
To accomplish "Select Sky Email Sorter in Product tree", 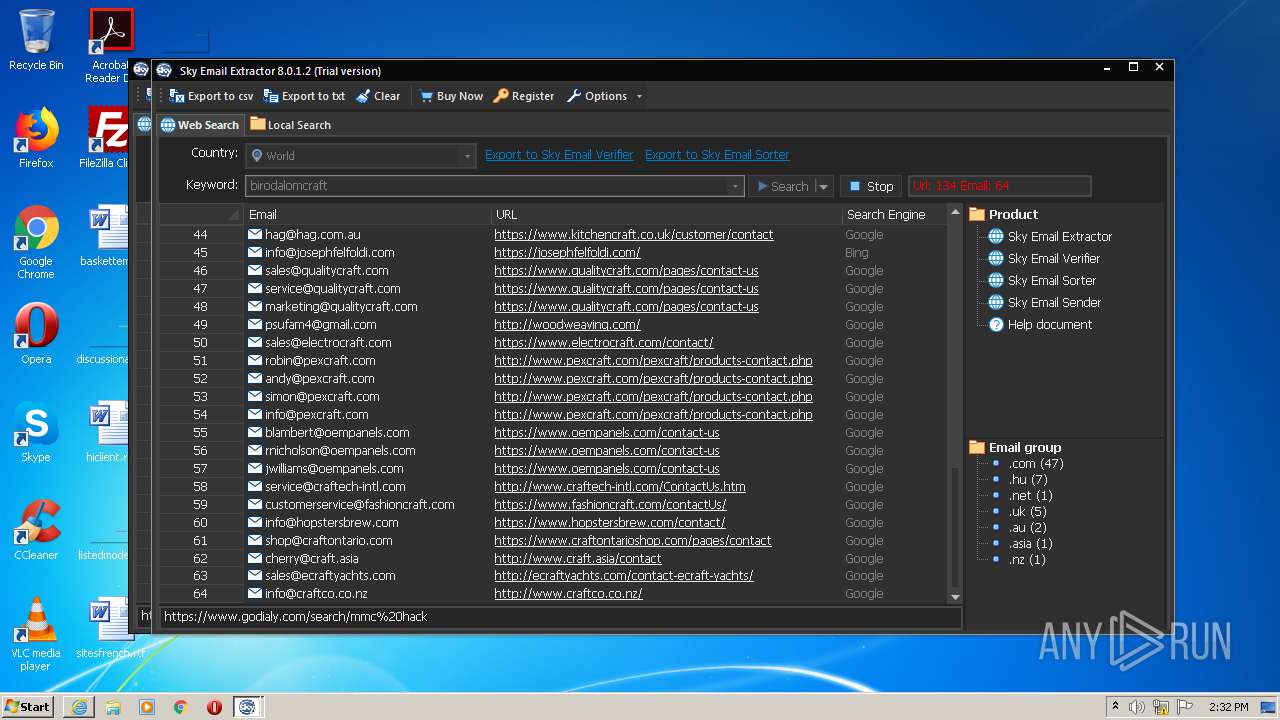I will [x=1051, y=281].
